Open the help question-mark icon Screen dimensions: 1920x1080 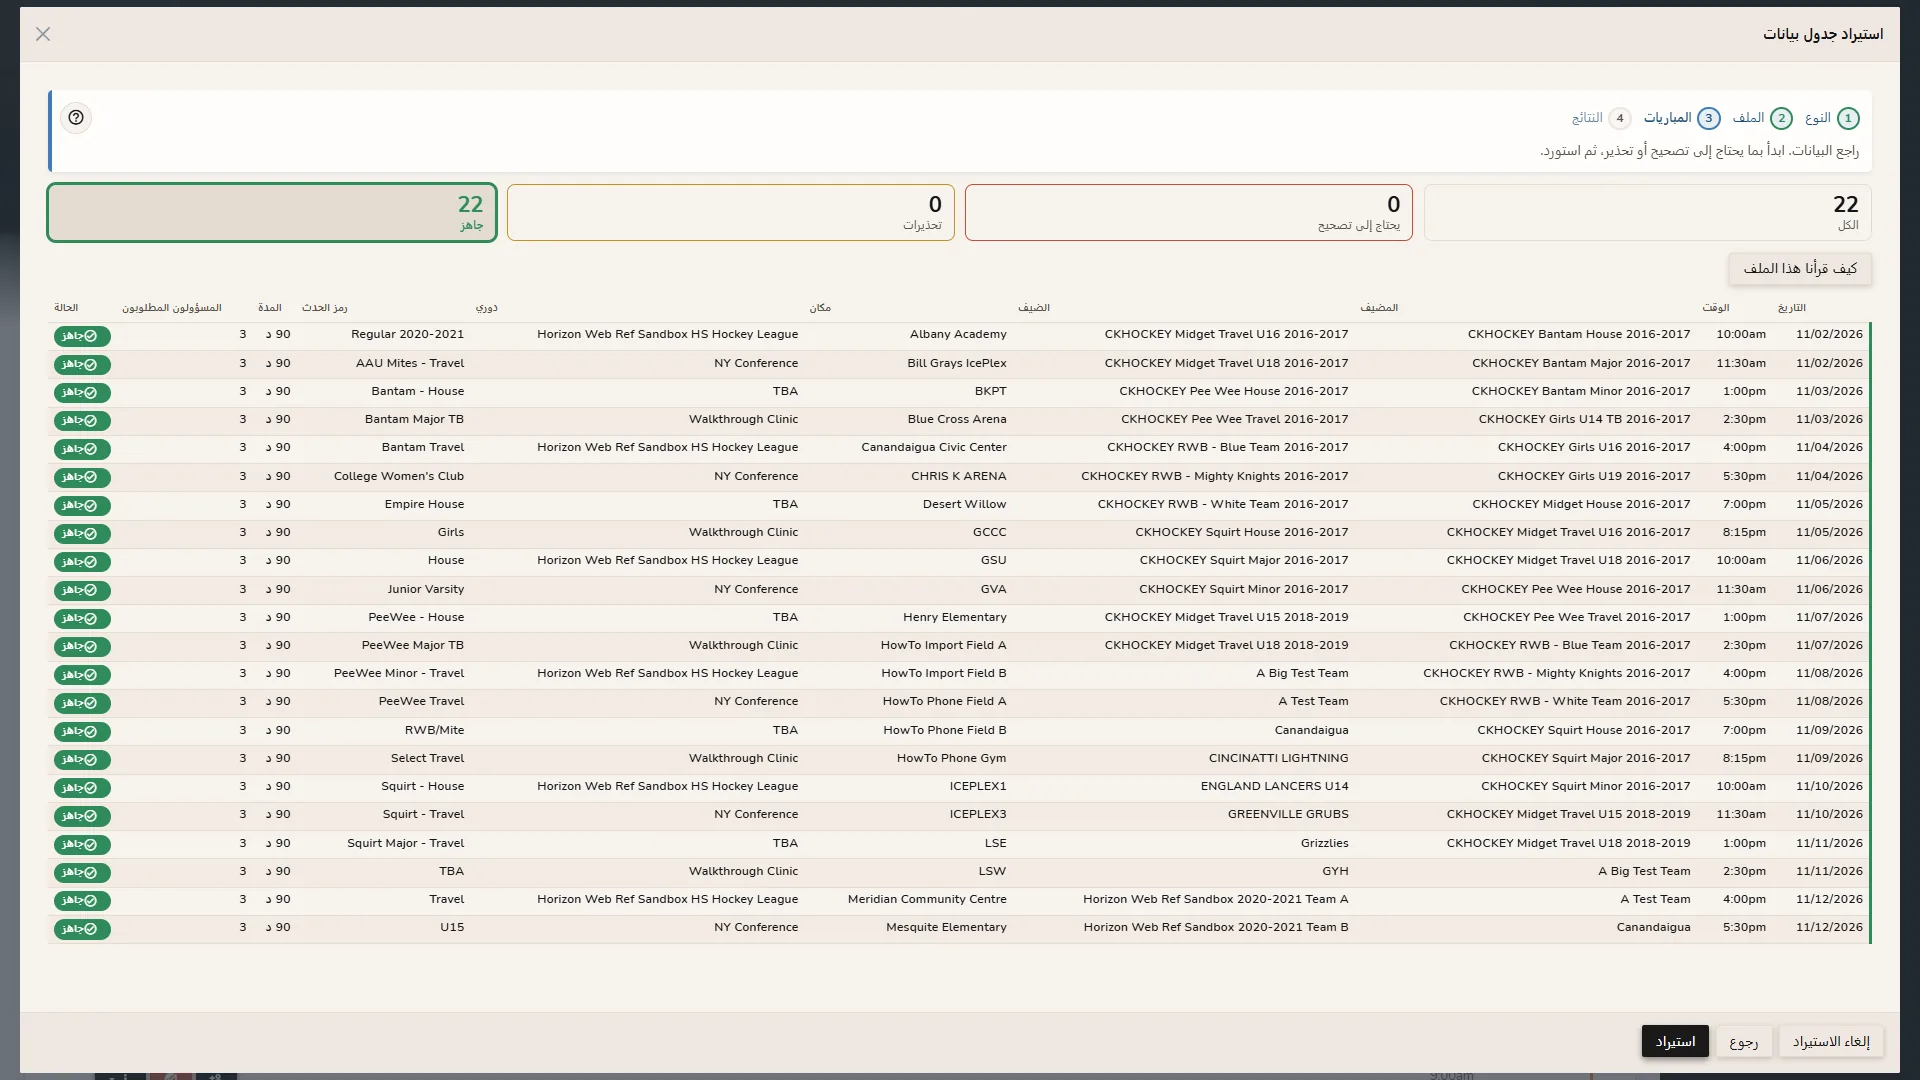(76, 118)
